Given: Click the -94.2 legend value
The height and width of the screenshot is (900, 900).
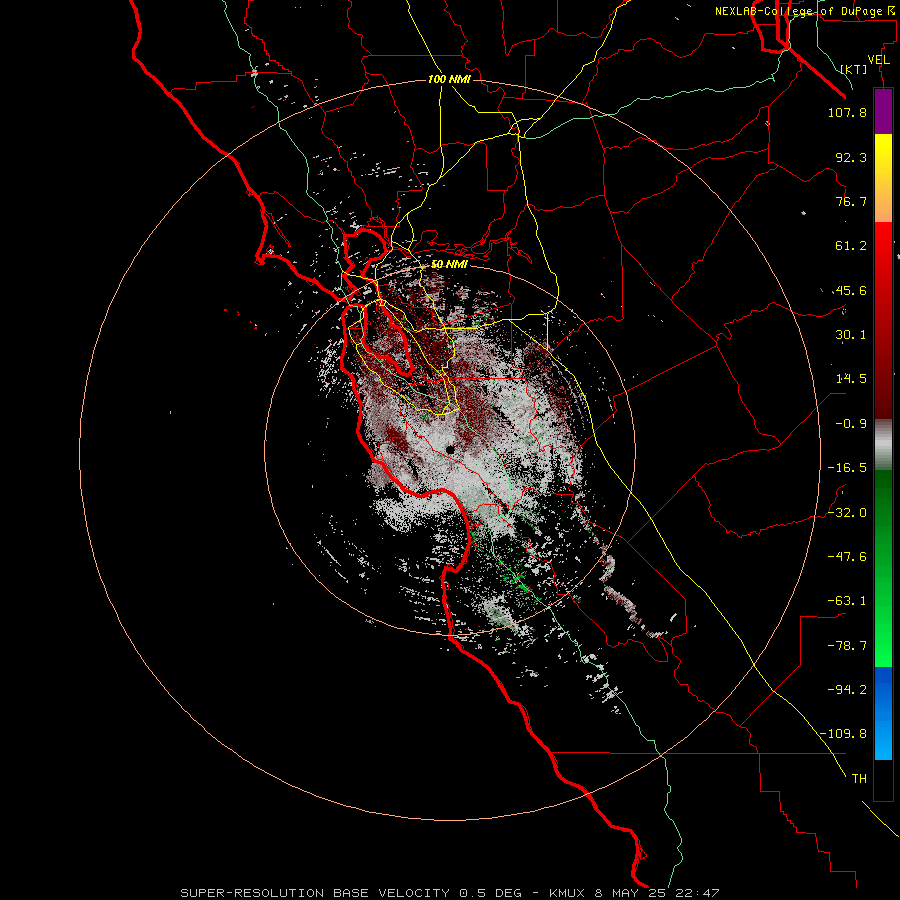Looking at the screenshot, I should tap(847, 689).
